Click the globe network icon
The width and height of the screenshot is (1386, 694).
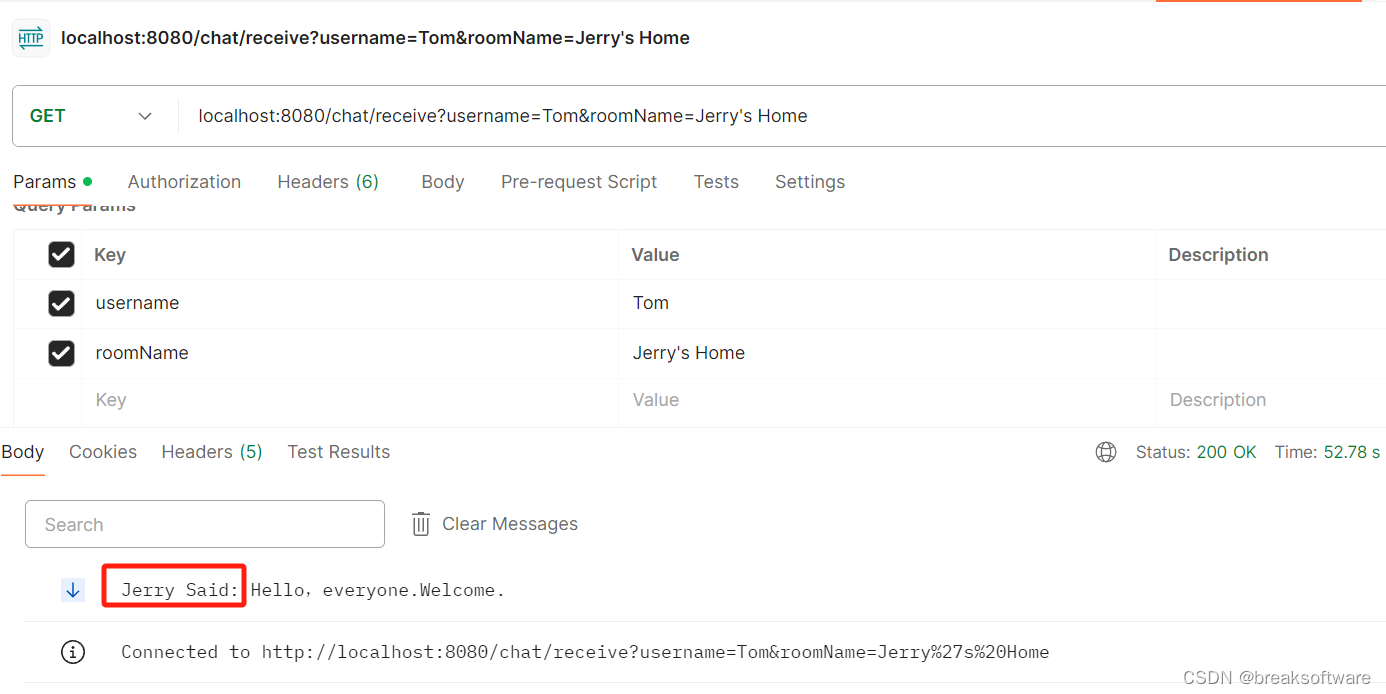click(1105, 452)
